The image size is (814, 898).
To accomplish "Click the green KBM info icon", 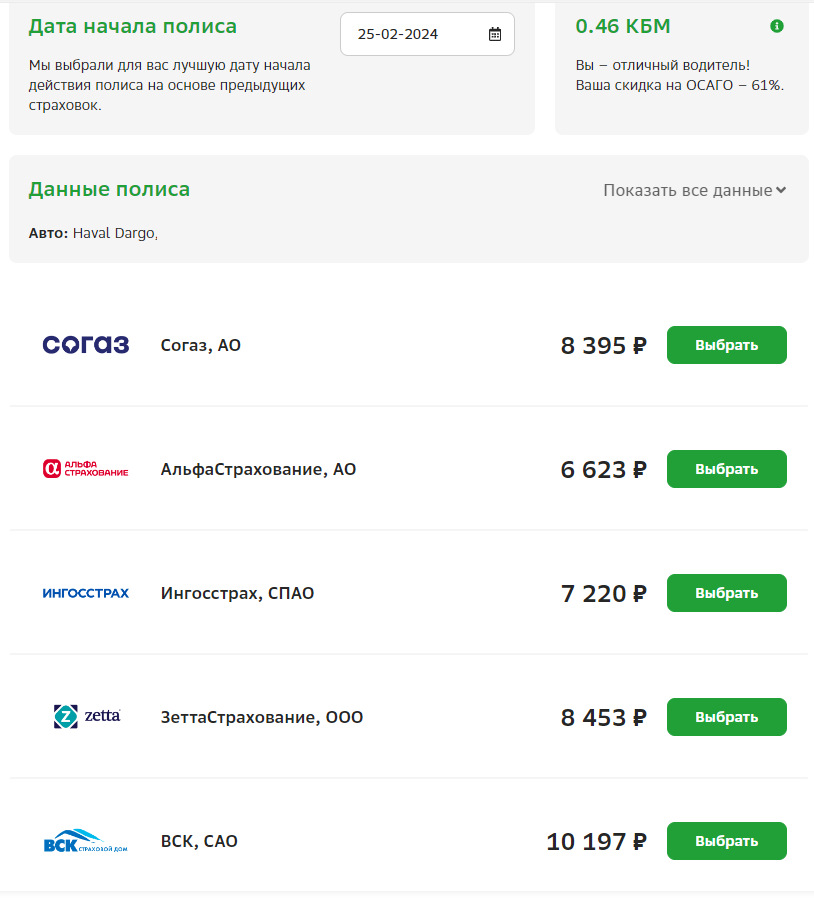I will point(777,26).
